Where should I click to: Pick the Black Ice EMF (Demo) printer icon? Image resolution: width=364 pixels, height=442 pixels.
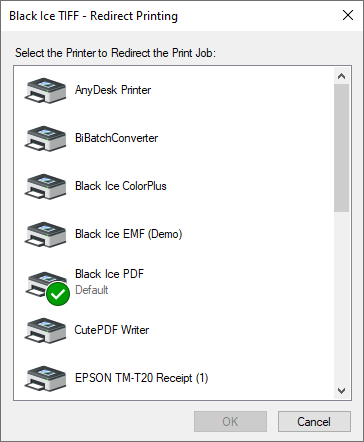point(45,234)
